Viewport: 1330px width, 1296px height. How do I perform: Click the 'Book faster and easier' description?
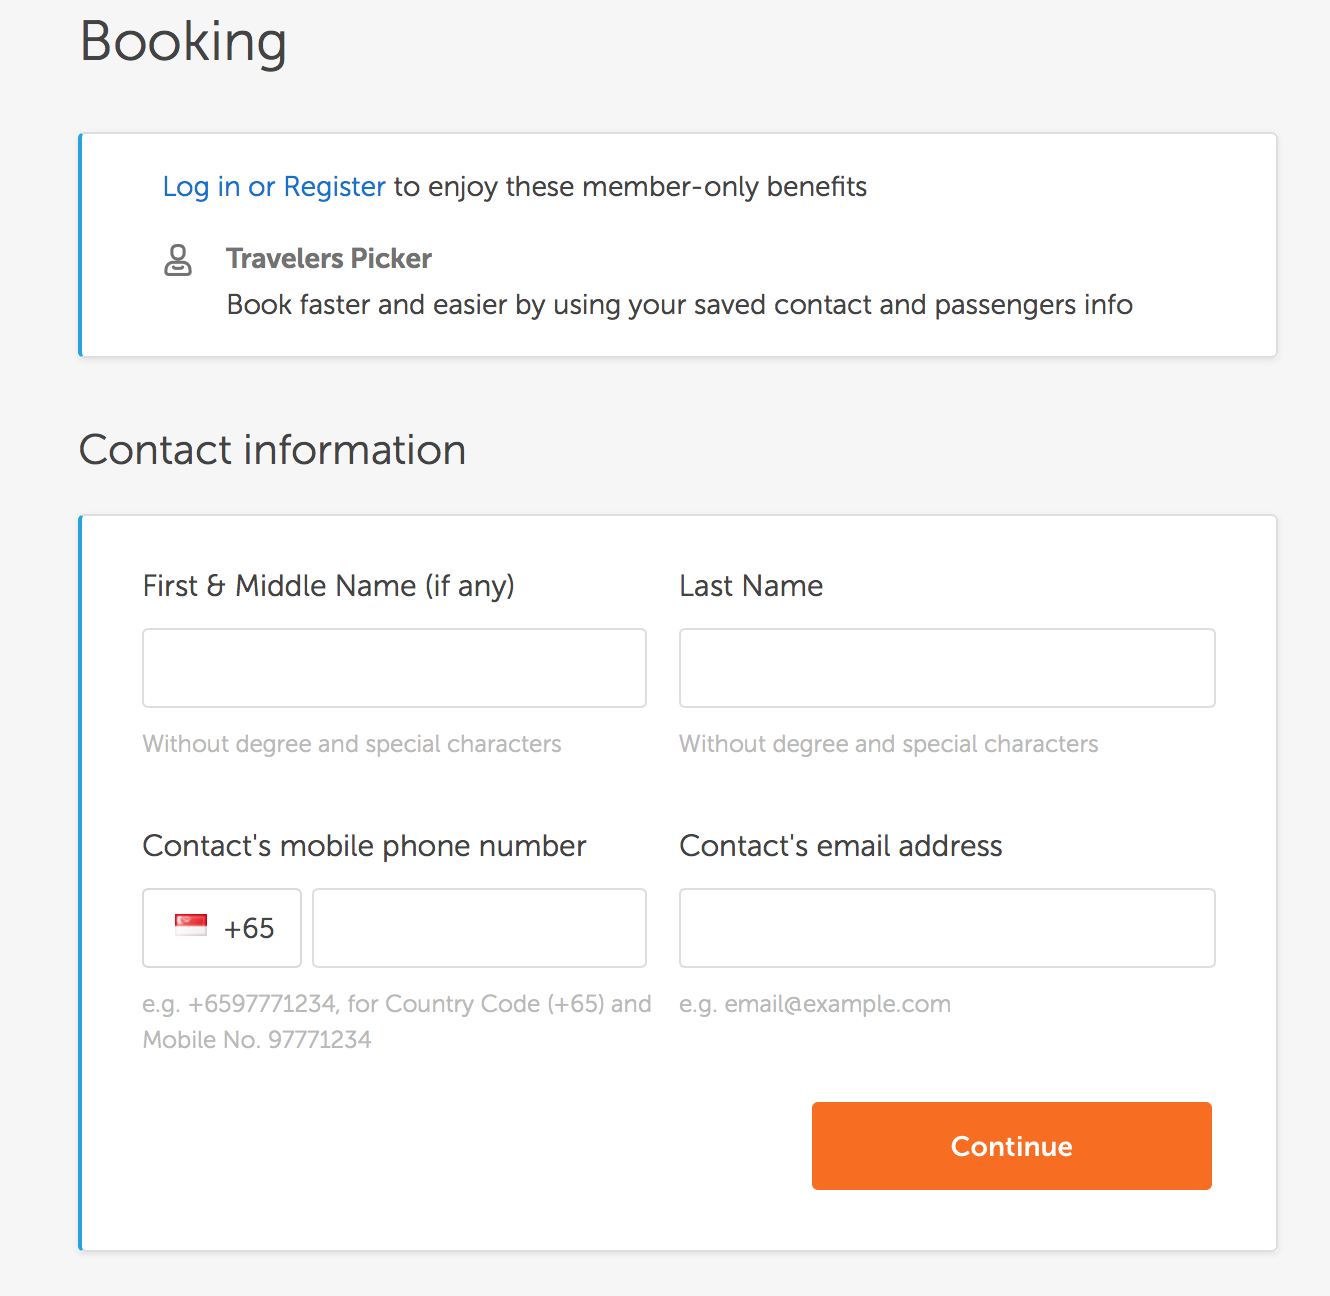pyautogui.click(x=679, y=305)
